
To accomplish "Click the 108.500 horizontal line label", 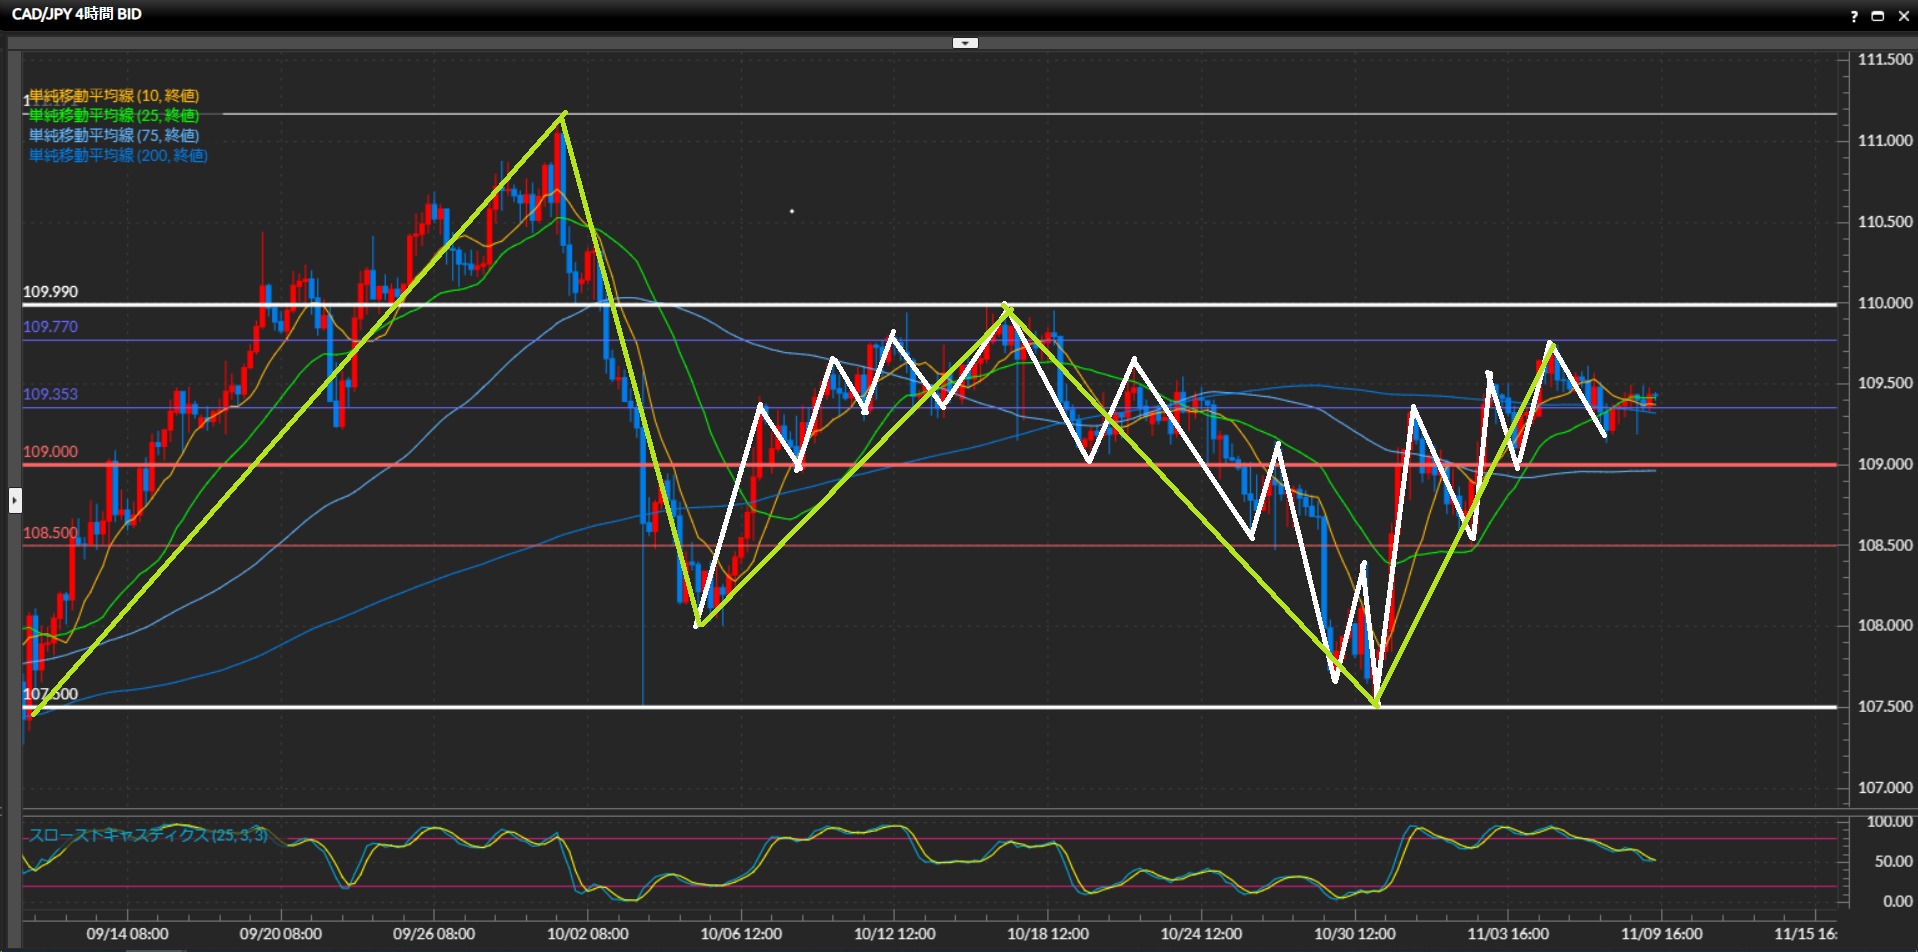I will (50, 533).
